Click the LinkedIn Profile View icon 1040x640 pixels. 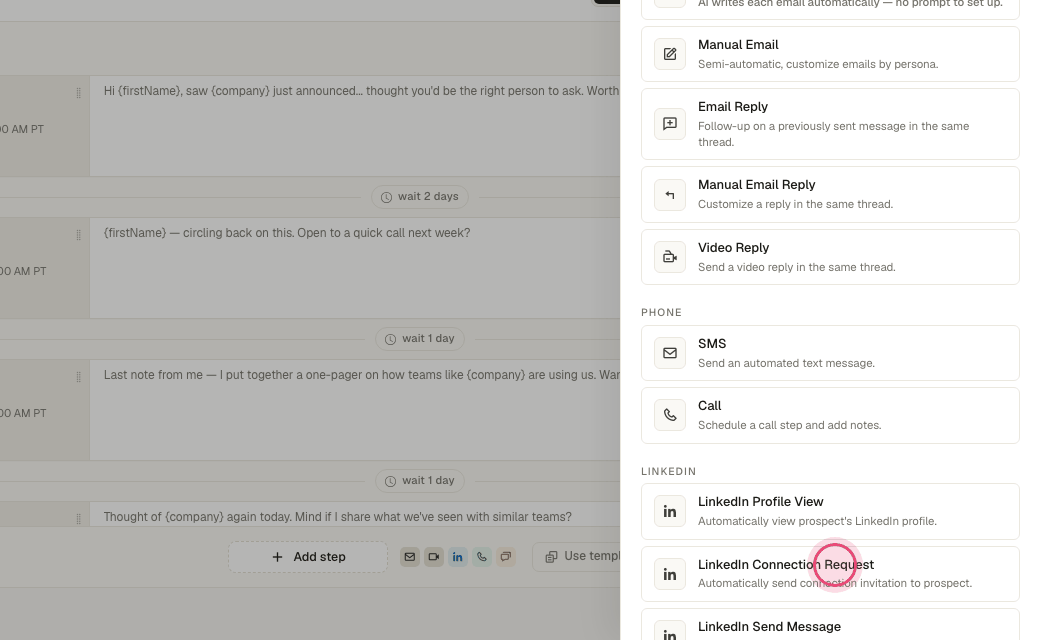(670, 511)
